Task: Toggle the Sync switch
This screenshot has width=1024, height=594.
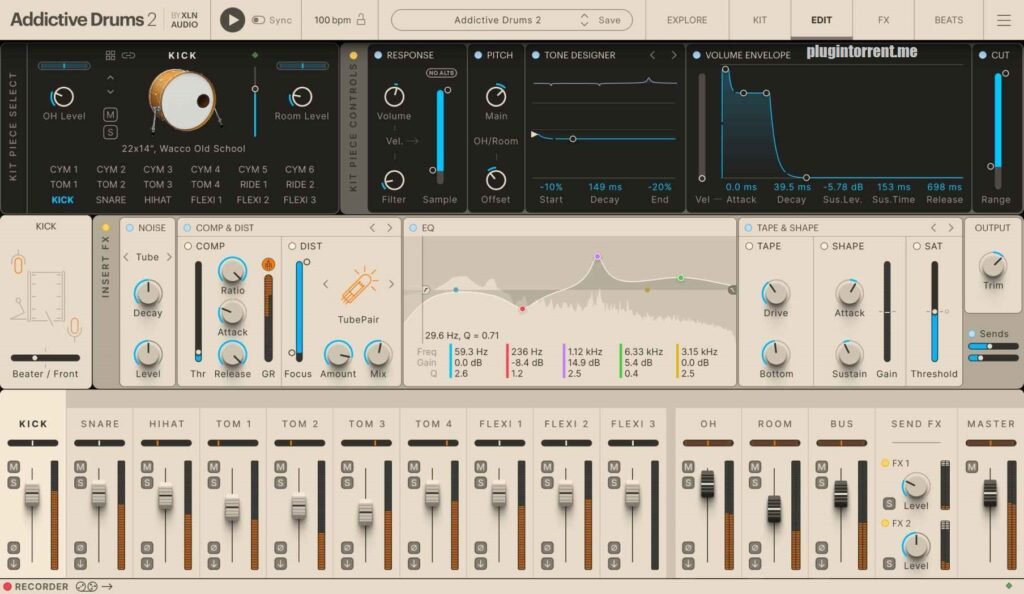Action: point(259,20)
